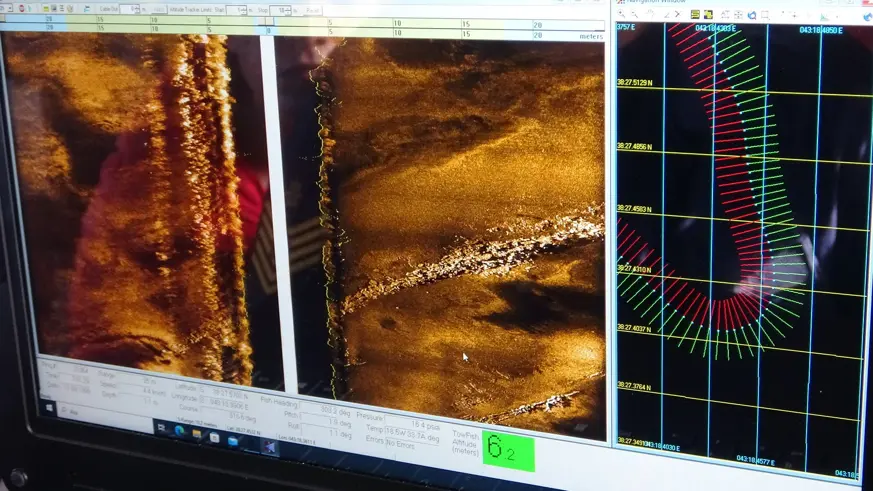Click the red stop icon in sonar toolbar

[22, 8]
